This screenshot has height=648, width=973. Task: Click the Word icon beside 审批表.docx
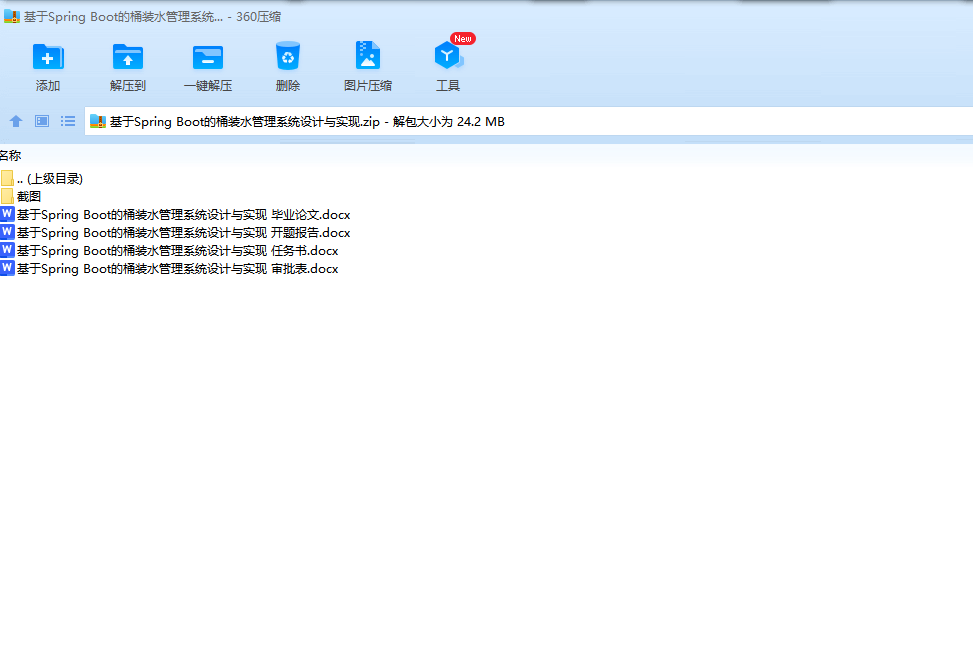tap(7, 268)
